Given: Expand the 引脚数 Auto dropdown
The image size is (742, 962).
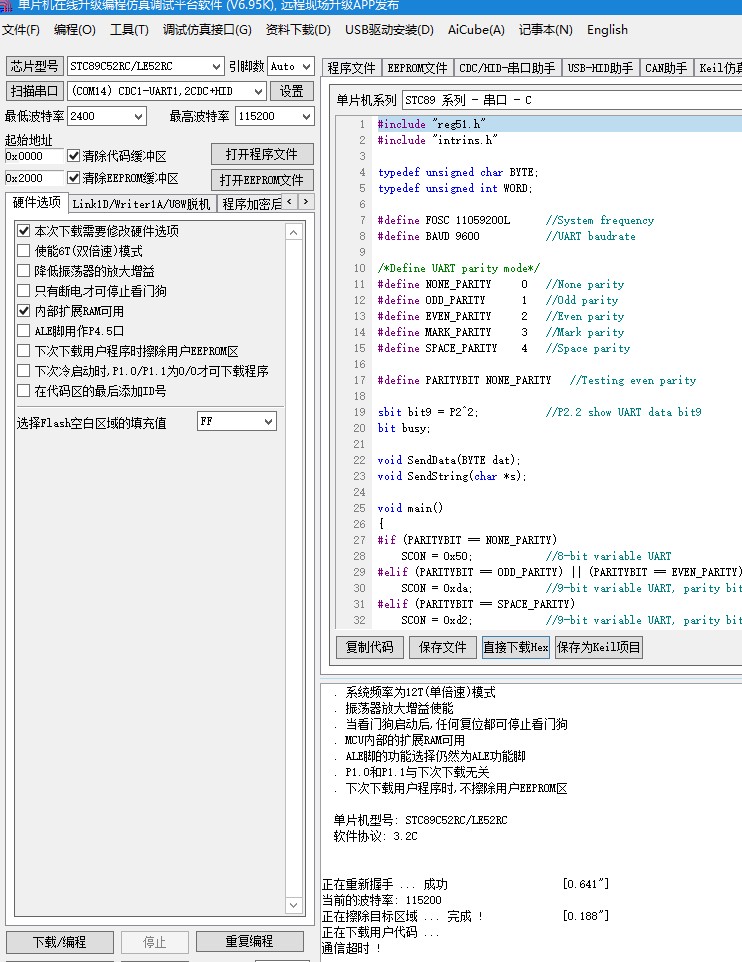Looking at the screenshot, I should point(306,66).
